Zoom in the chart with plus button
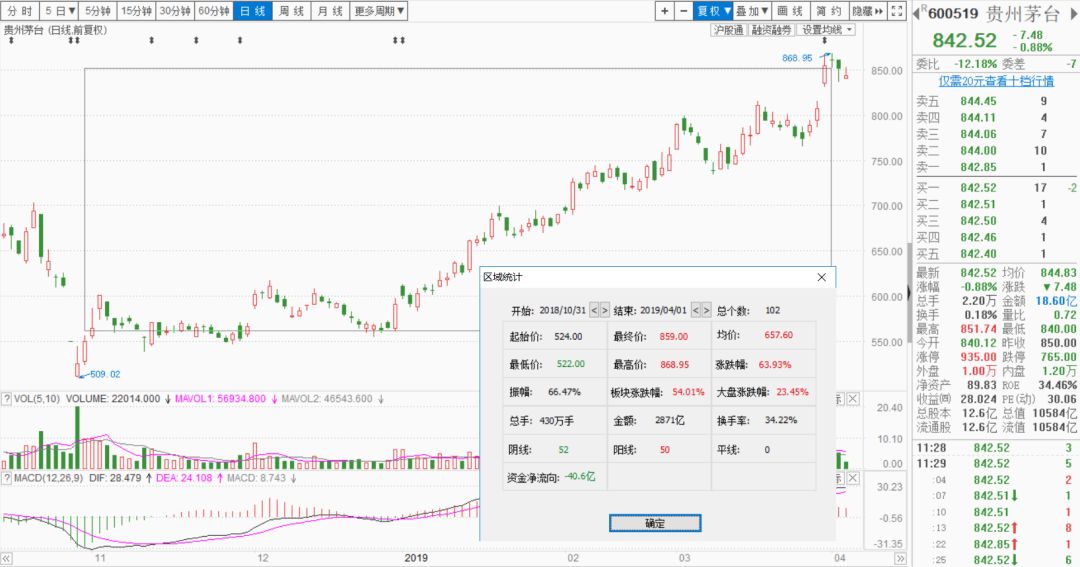Viewport: 1080px width, 567px height. (x=665, y=11)
